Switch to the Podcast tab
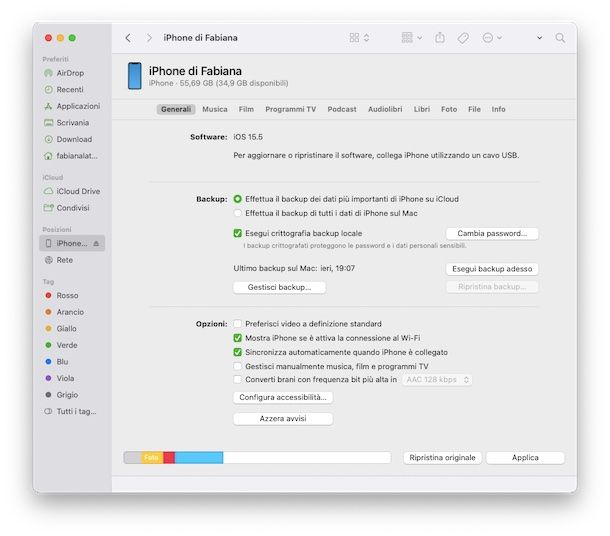The height and width of the screenshot is (536, 610). (x=342, y=109)
